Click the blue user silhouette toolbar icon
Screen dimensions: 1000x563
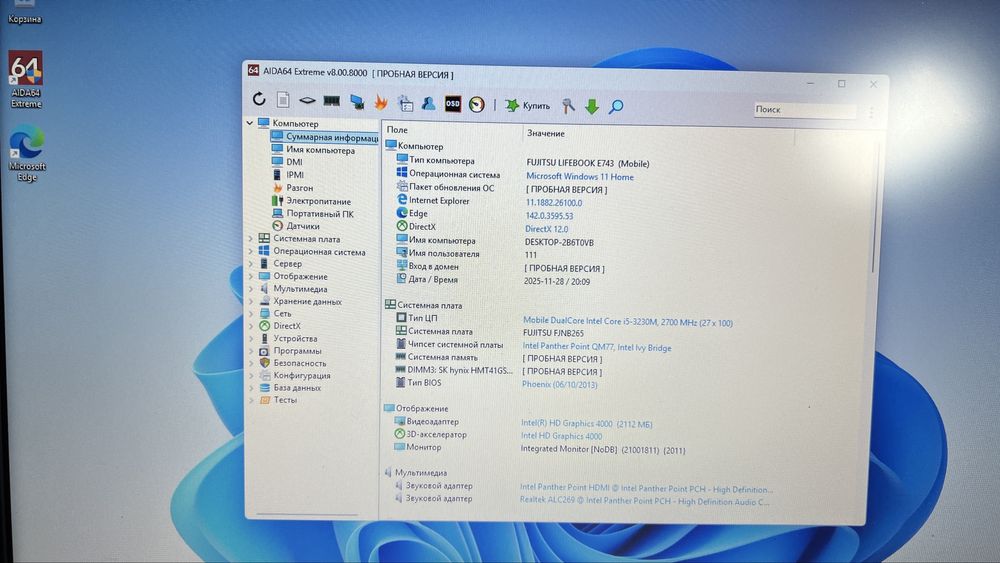[x=429, y=103]
